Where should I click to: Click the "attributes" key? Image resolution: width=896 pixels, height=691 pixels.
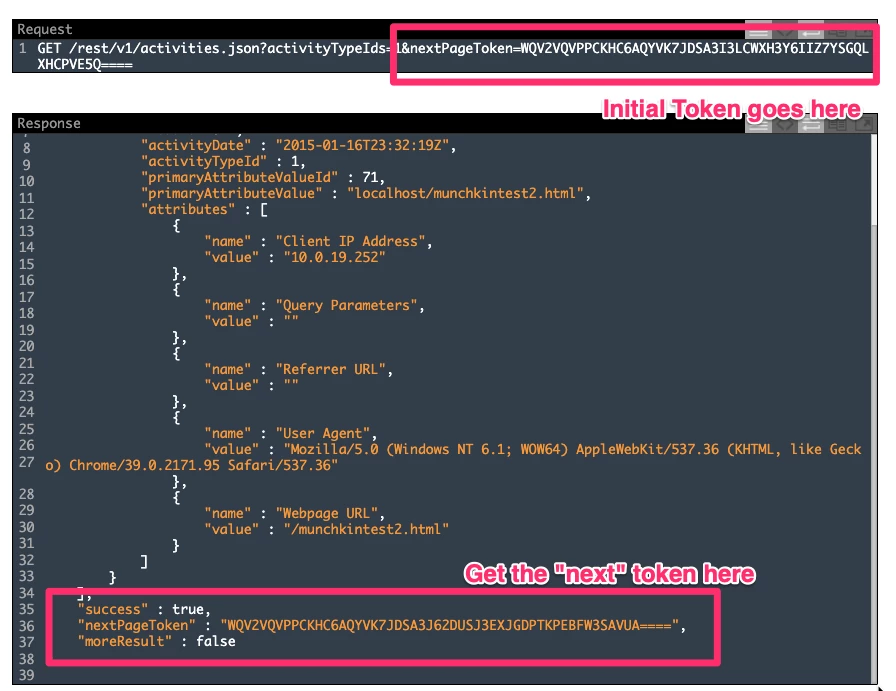pos(188,209)
